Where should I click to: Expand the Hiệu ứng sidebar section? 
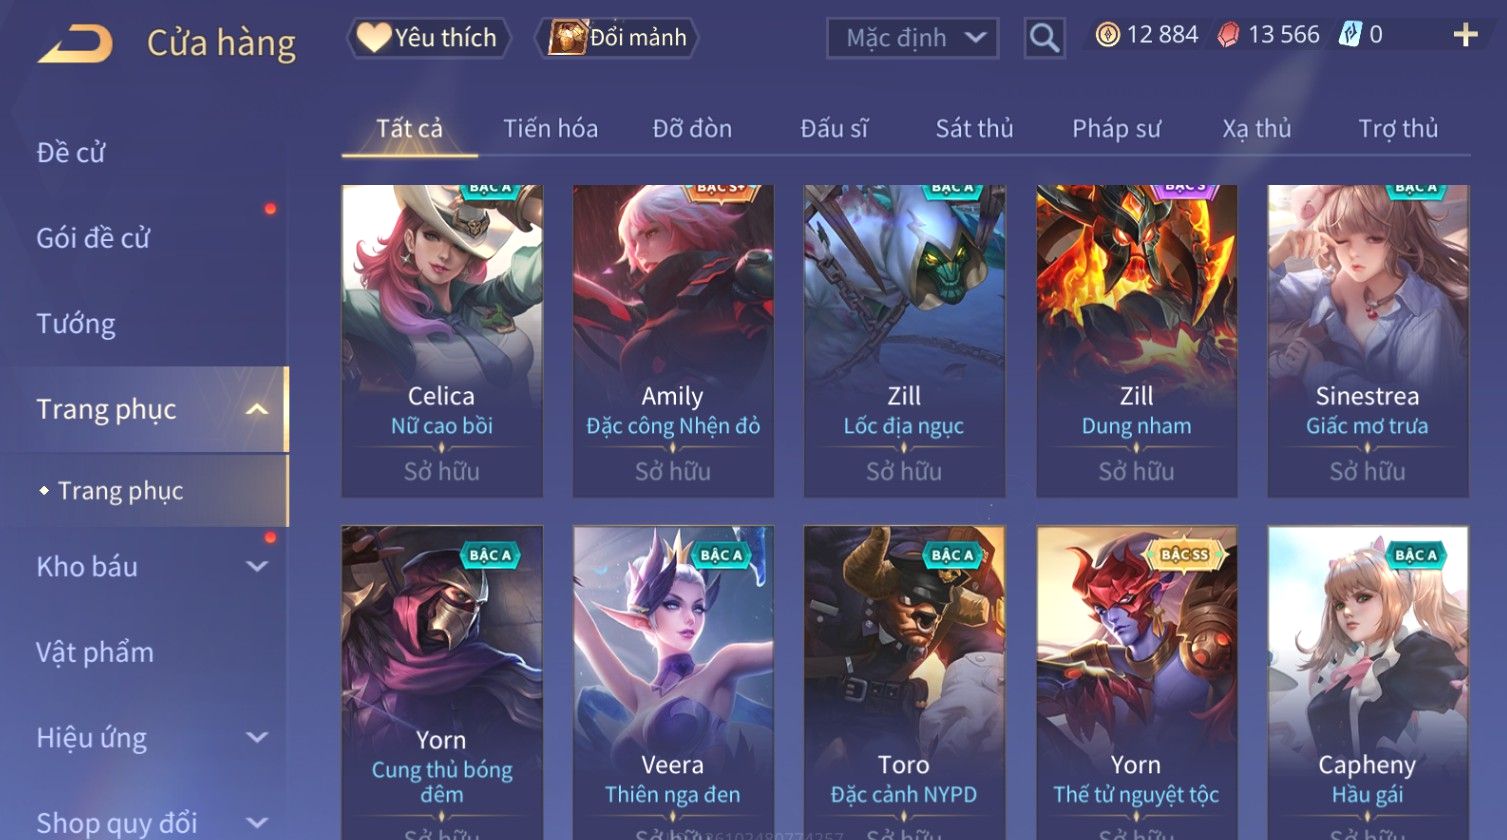pos(257,738)
